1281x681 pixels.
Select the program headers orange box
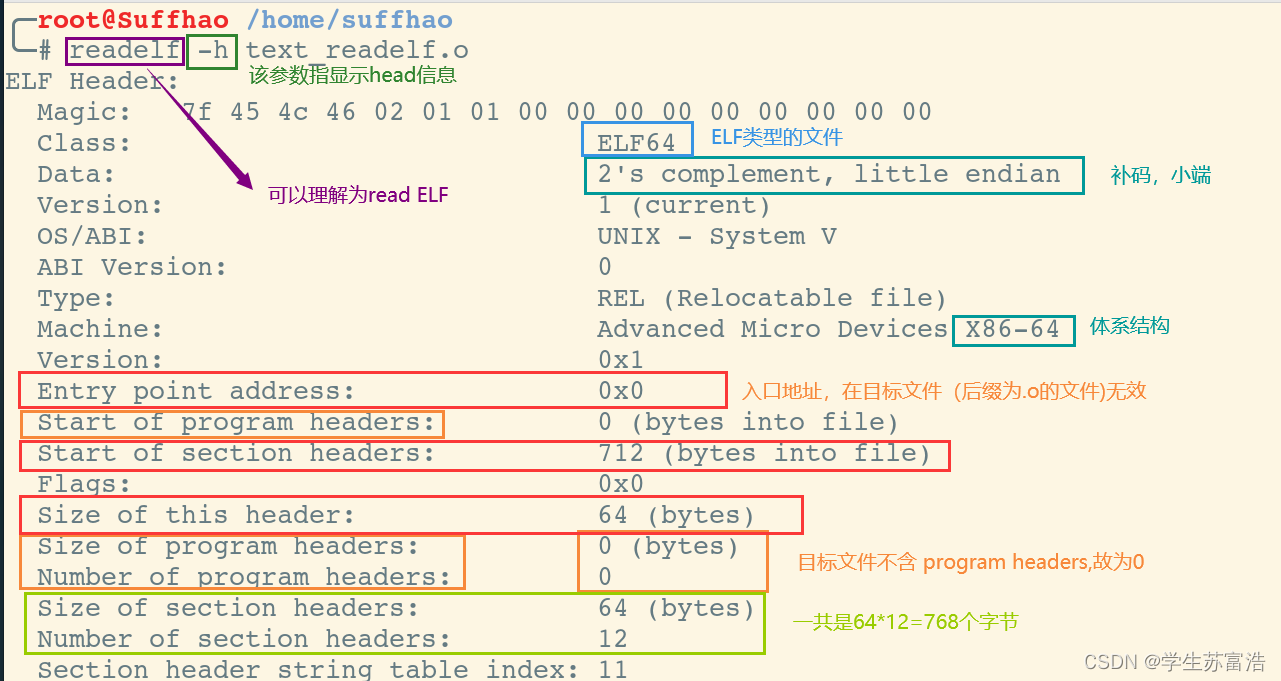242,561
